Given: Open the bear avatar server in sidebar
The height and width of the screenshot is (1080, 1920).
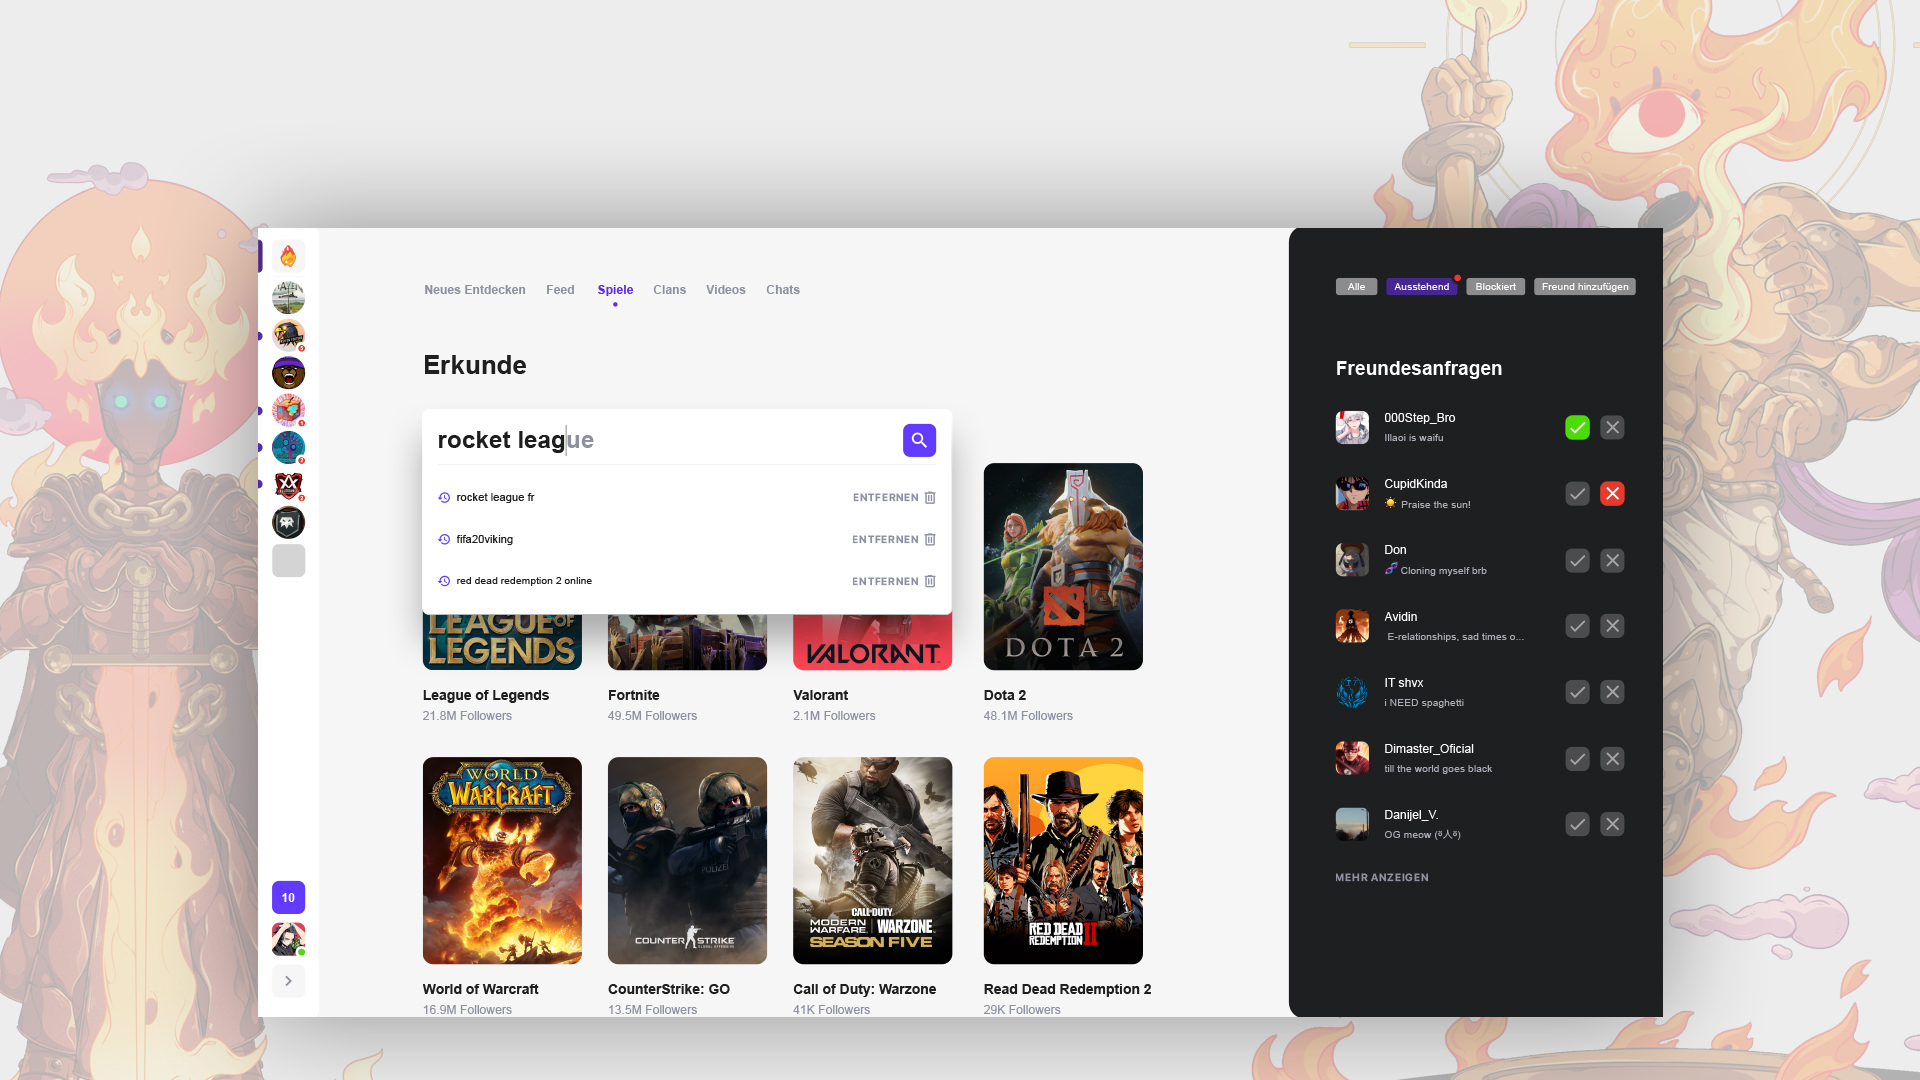Looking at the screenshot, I should tap(288, 373).
